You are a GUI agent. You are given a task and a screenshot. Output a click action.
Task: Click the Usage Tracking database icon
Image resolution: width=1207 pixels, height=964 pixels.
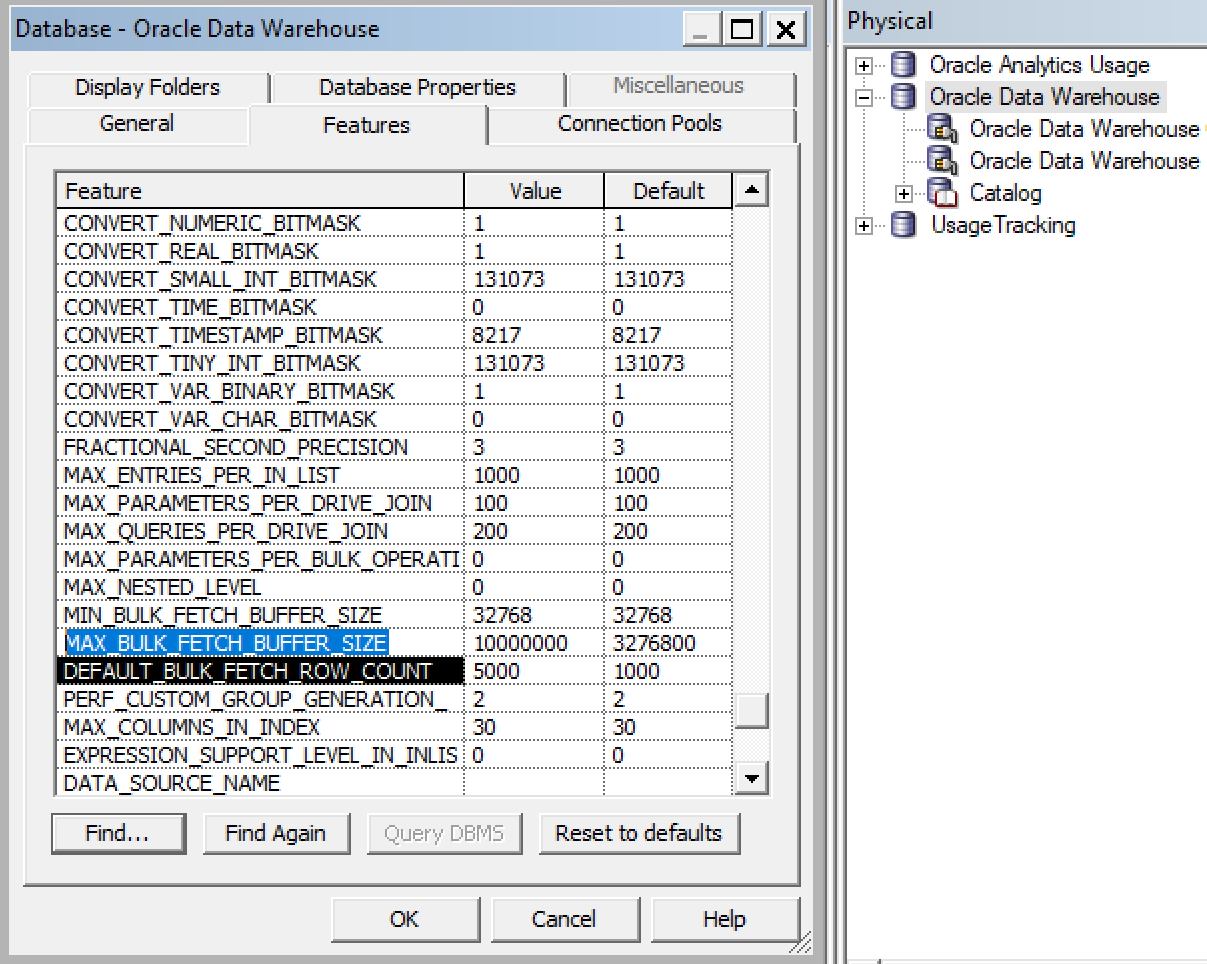pos(903,225)
